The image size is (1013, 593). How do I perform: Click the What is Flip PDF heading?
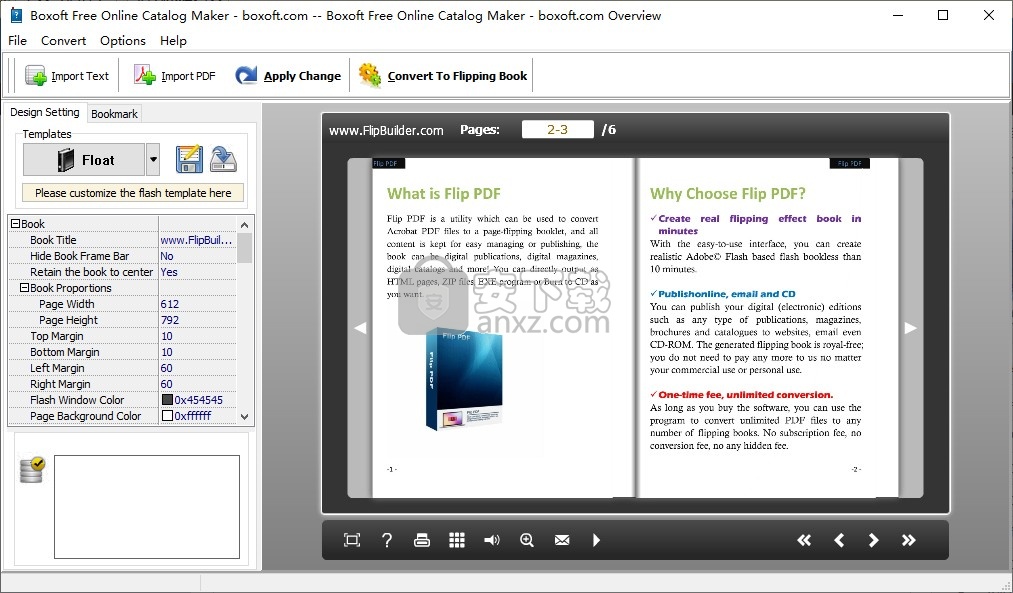[444, 194]
